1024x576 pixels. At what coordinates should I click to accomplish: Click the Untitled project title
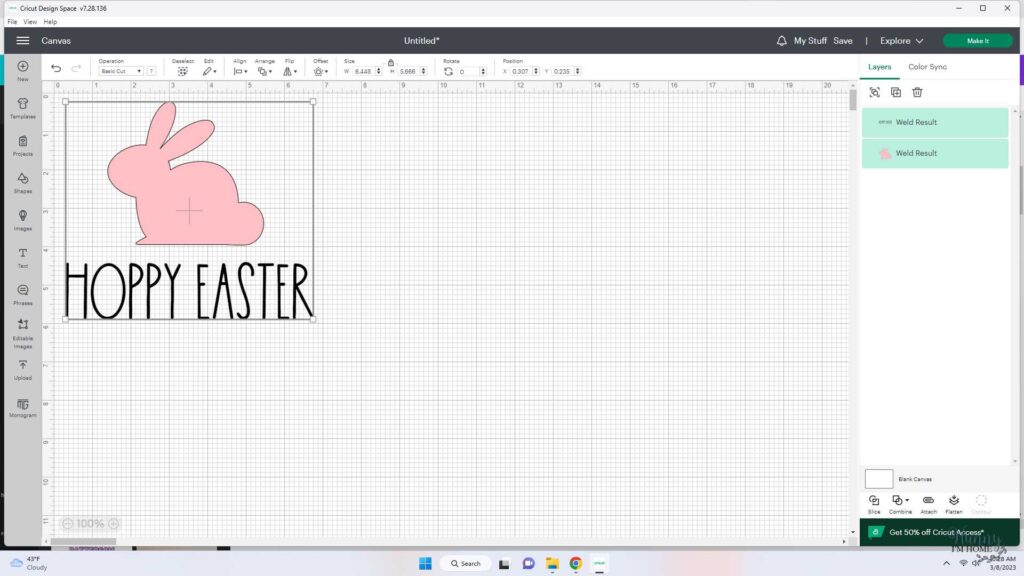[x=421, y=40]
